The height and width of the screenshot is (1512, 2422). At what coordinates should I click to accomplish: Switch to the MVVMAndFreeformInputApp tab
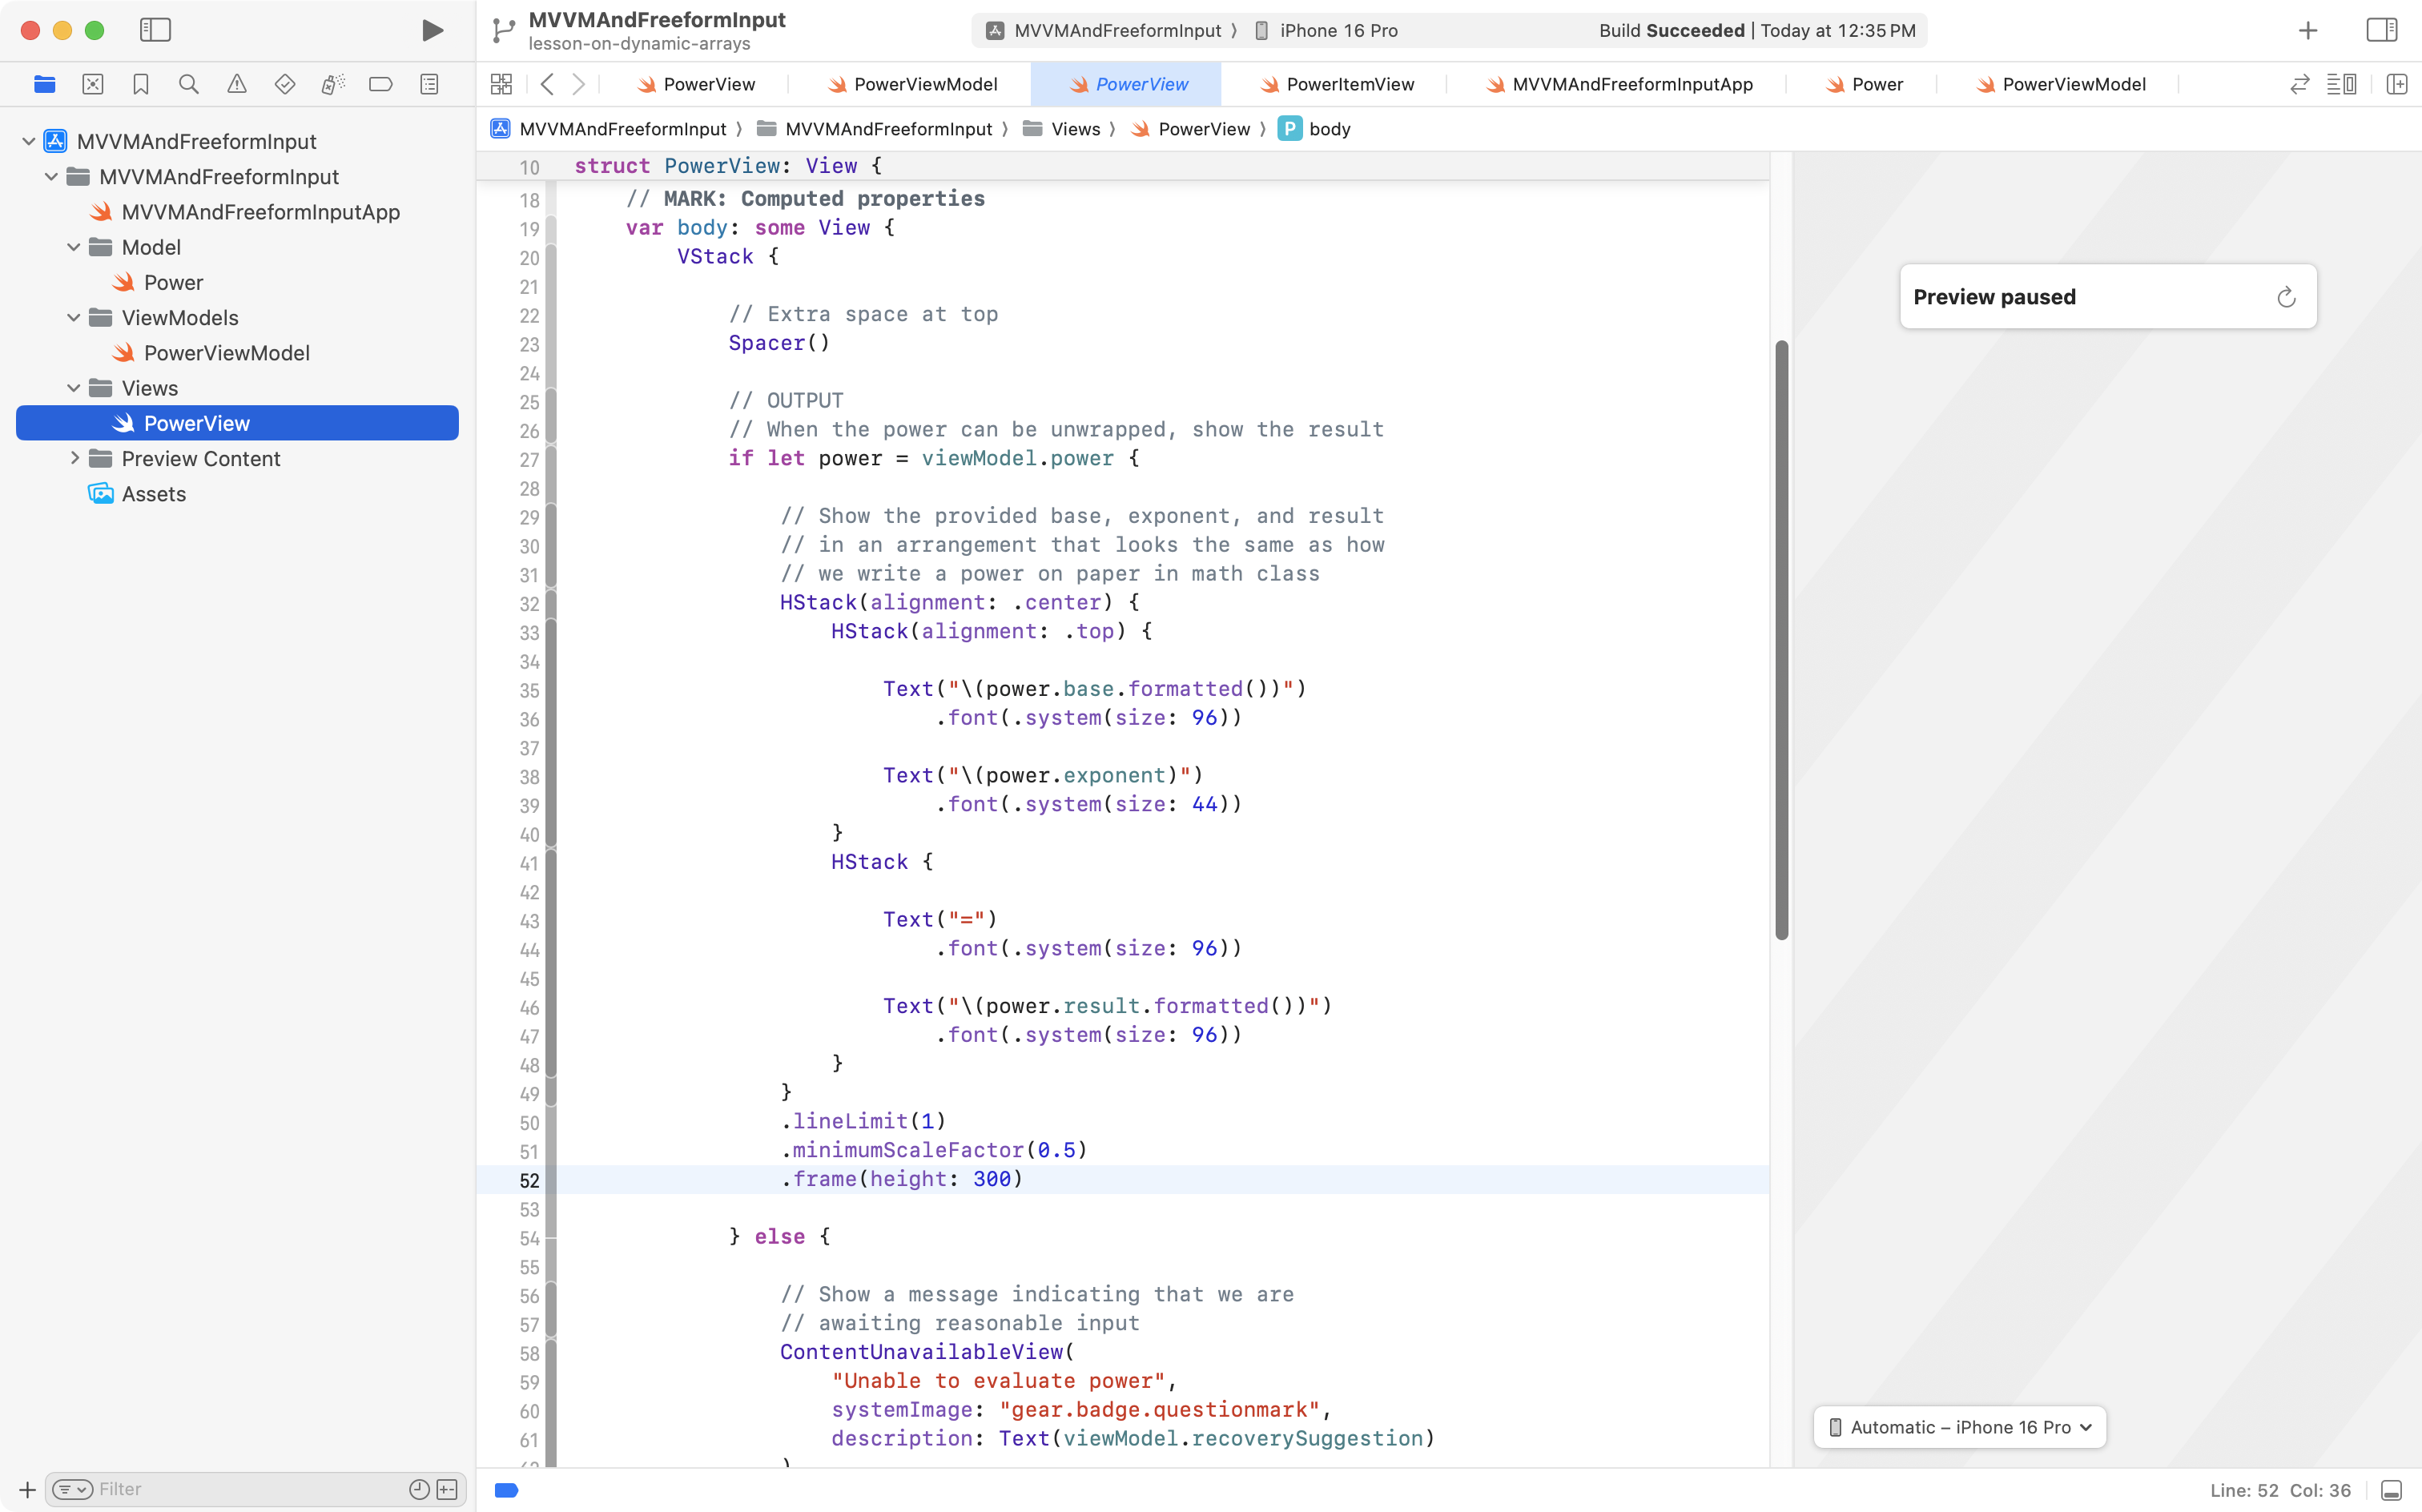pos(1631,84)
